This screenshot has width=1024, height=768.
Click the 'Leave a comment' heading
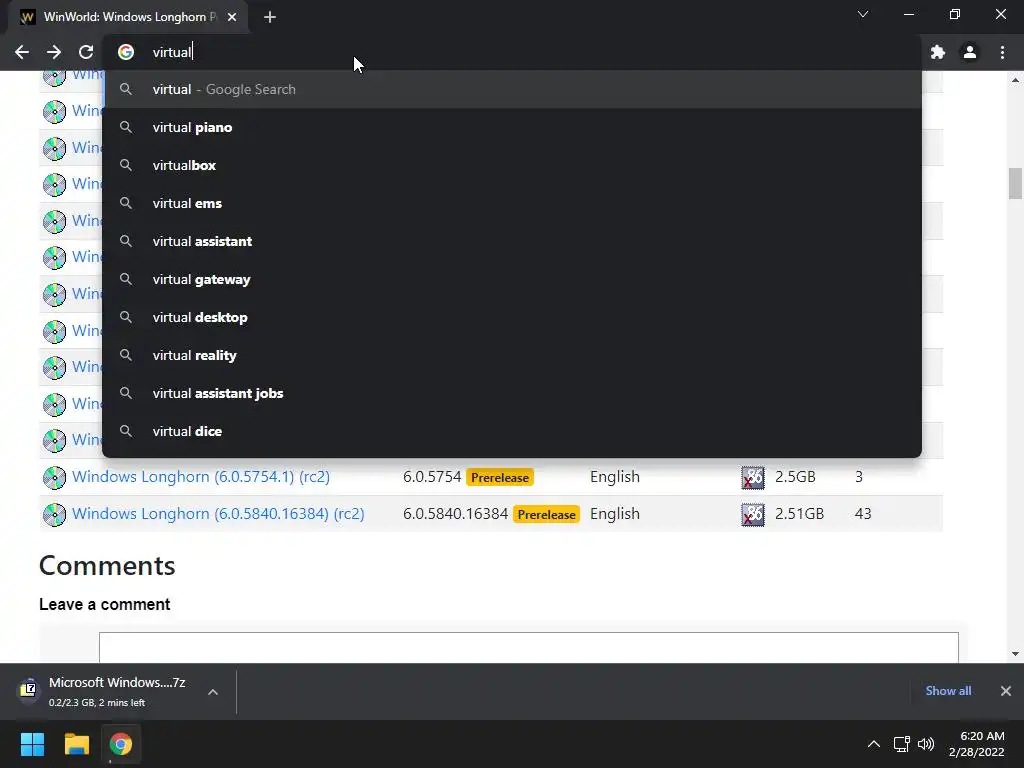tap(104, 604)
